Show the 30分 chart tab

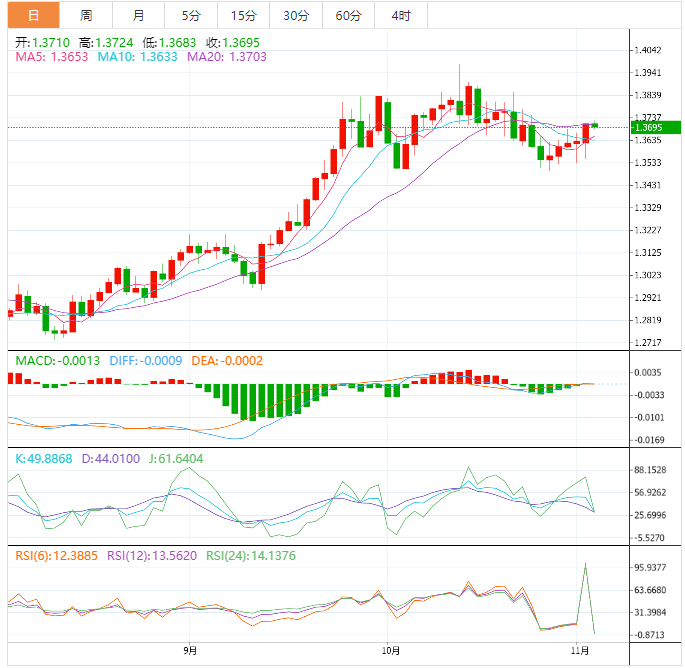[x=296, y=15]
